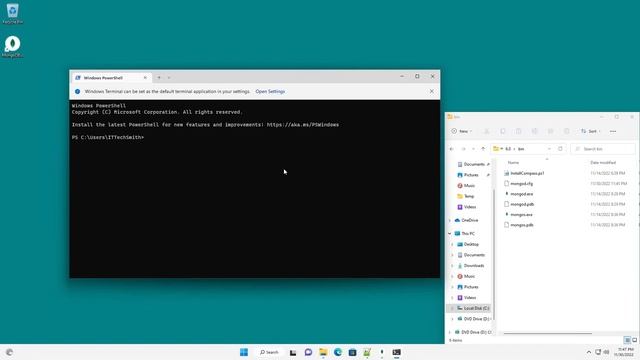
Task: Open Task View from the taskbar
Action: click(293, 352)
